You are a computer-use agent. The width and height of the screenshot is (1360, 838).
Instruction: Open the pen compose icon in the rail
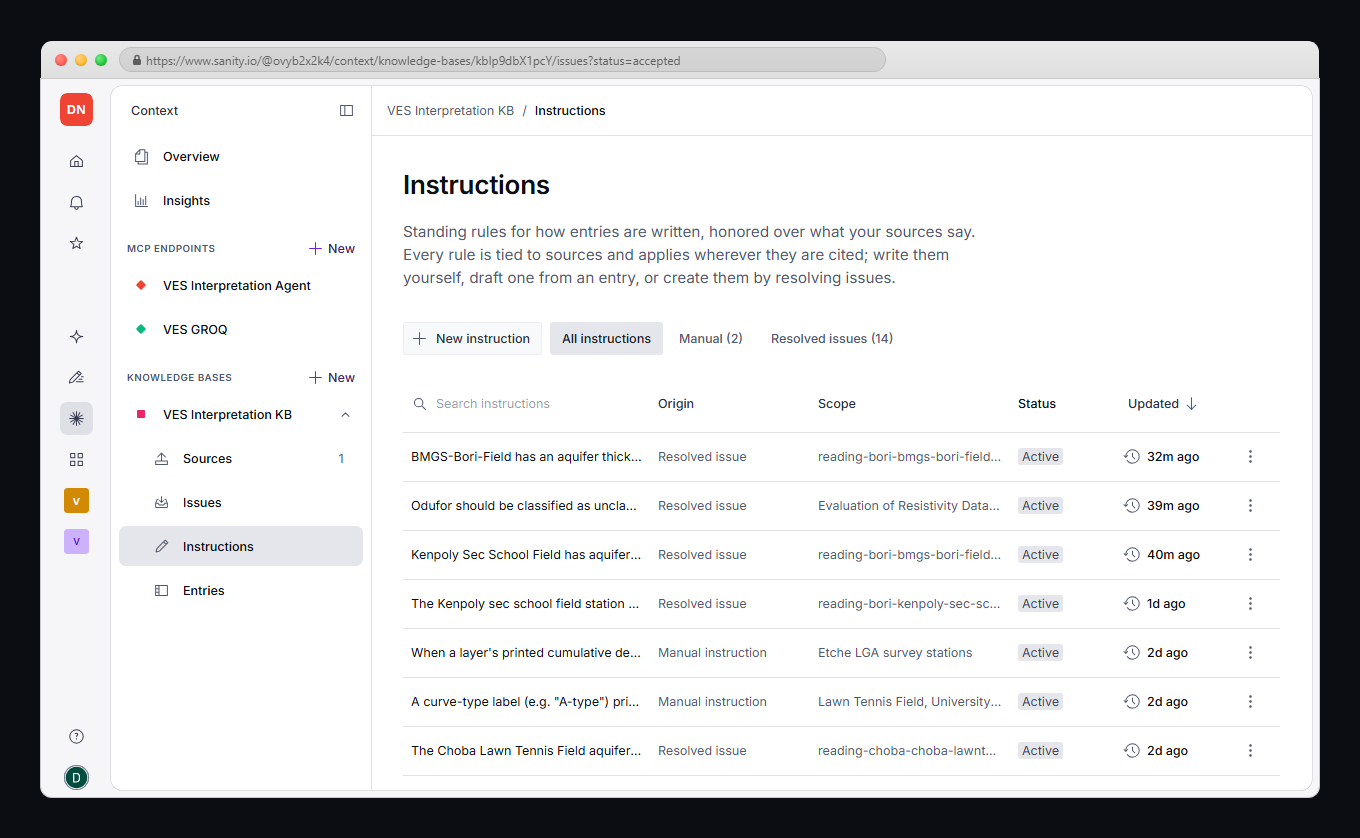coord(76,377)
